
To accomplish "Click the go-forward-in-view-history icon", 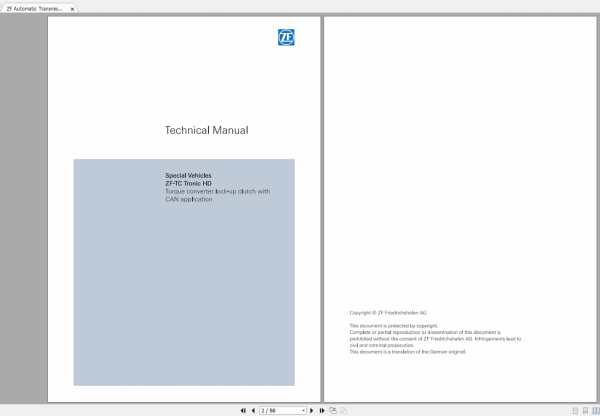I will 343,410.
